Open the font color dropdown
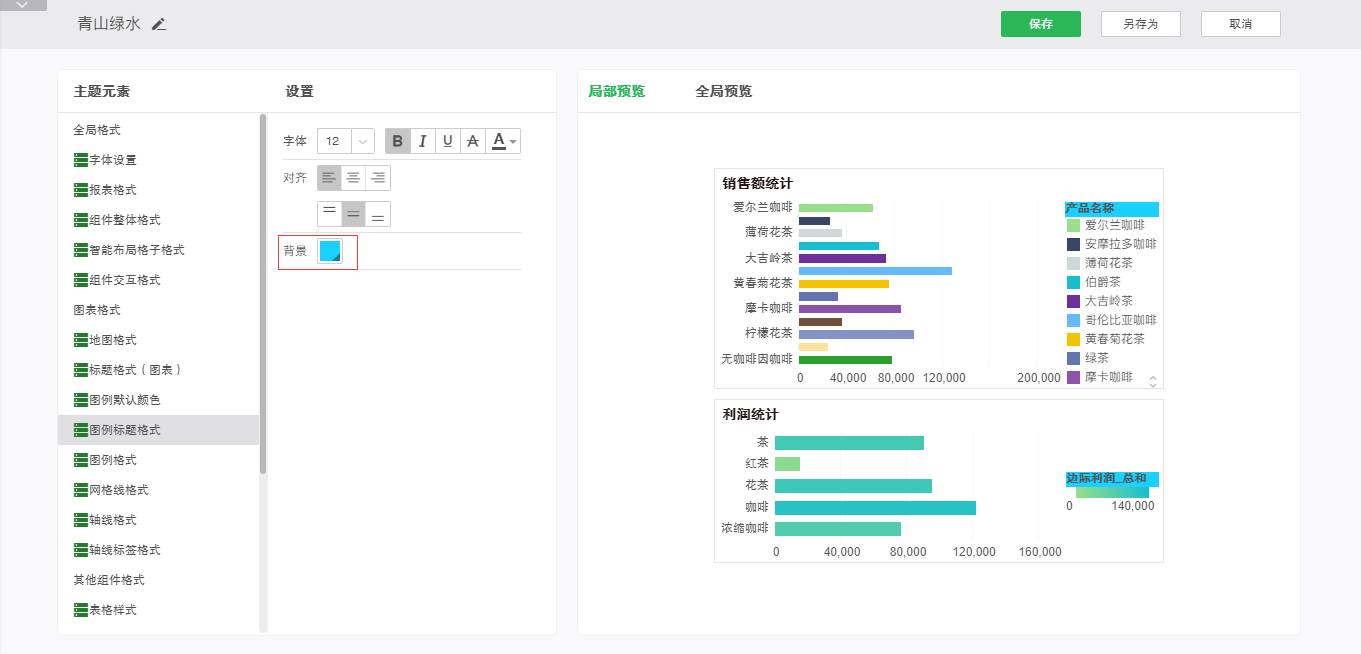 click(x=504, y=141)
